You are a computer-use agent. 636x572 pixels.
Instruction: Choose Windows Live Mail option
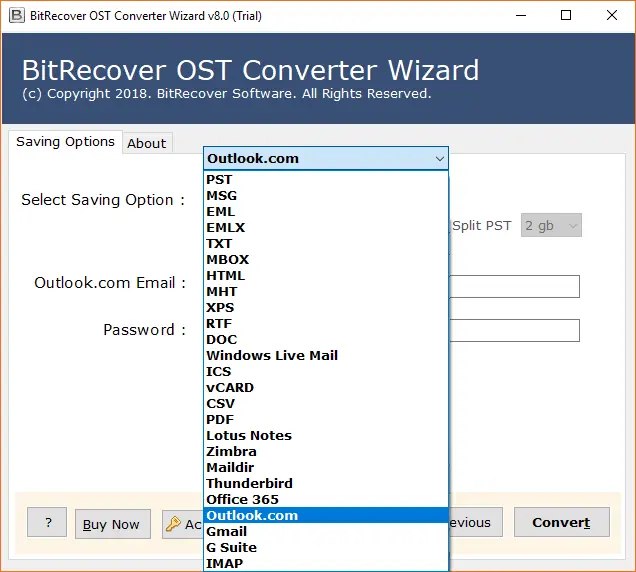(326, 355)
